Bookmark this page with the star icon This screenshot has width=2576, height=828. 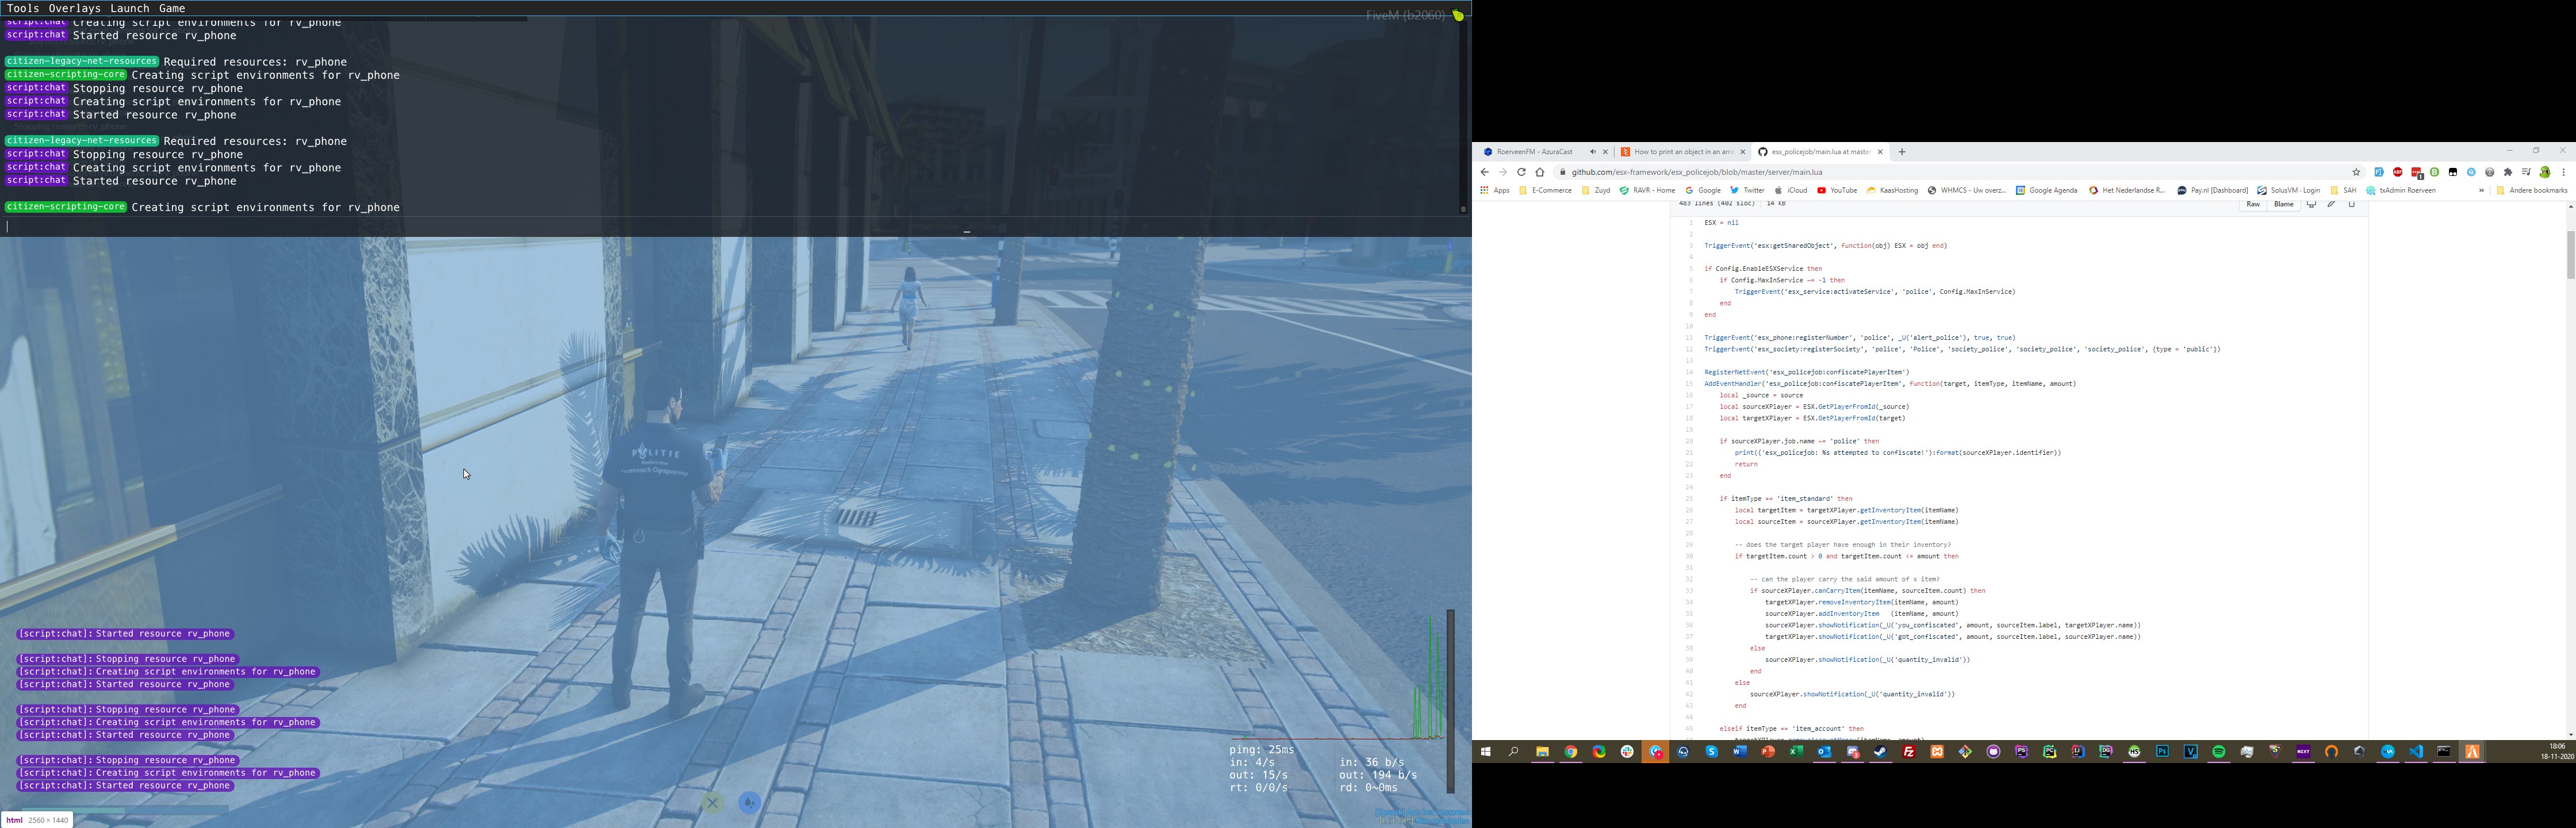pyautogui.click(x=2356, y=172)
